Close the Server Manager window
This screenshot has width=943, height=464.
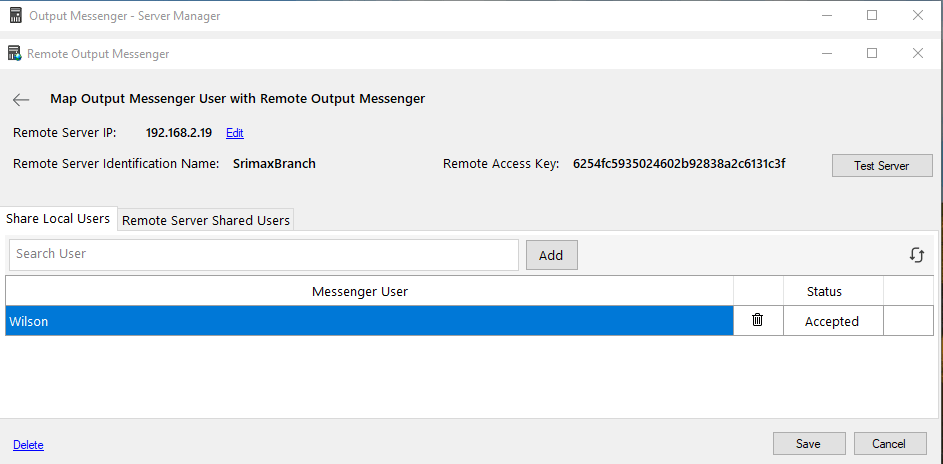[918, 16]
